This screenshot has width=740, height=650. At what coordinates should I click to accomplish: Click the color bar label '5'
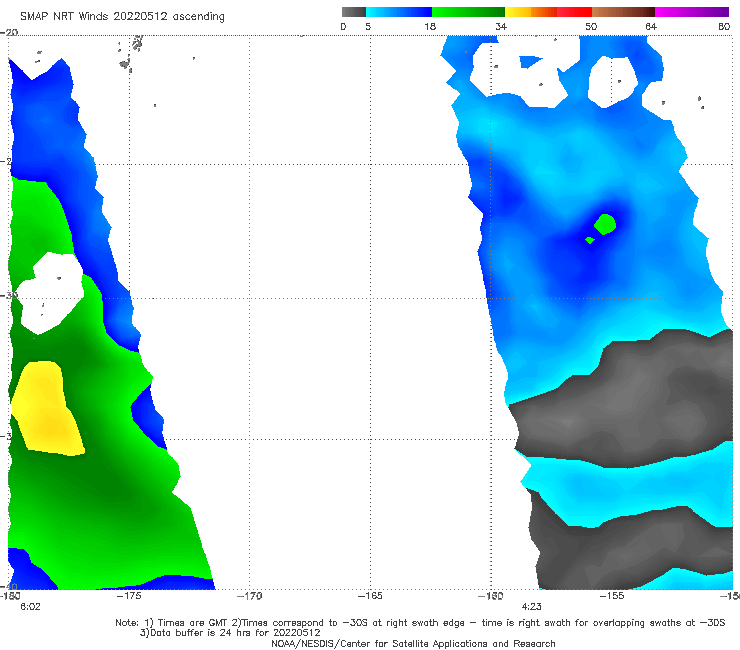tap(368, 26)
